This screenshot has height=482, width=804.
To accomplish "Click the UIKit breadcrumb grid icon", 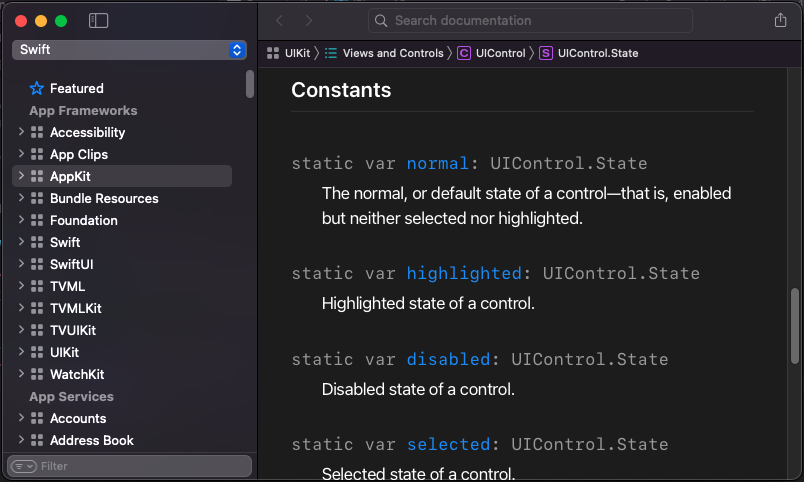I will click(273, 53).
